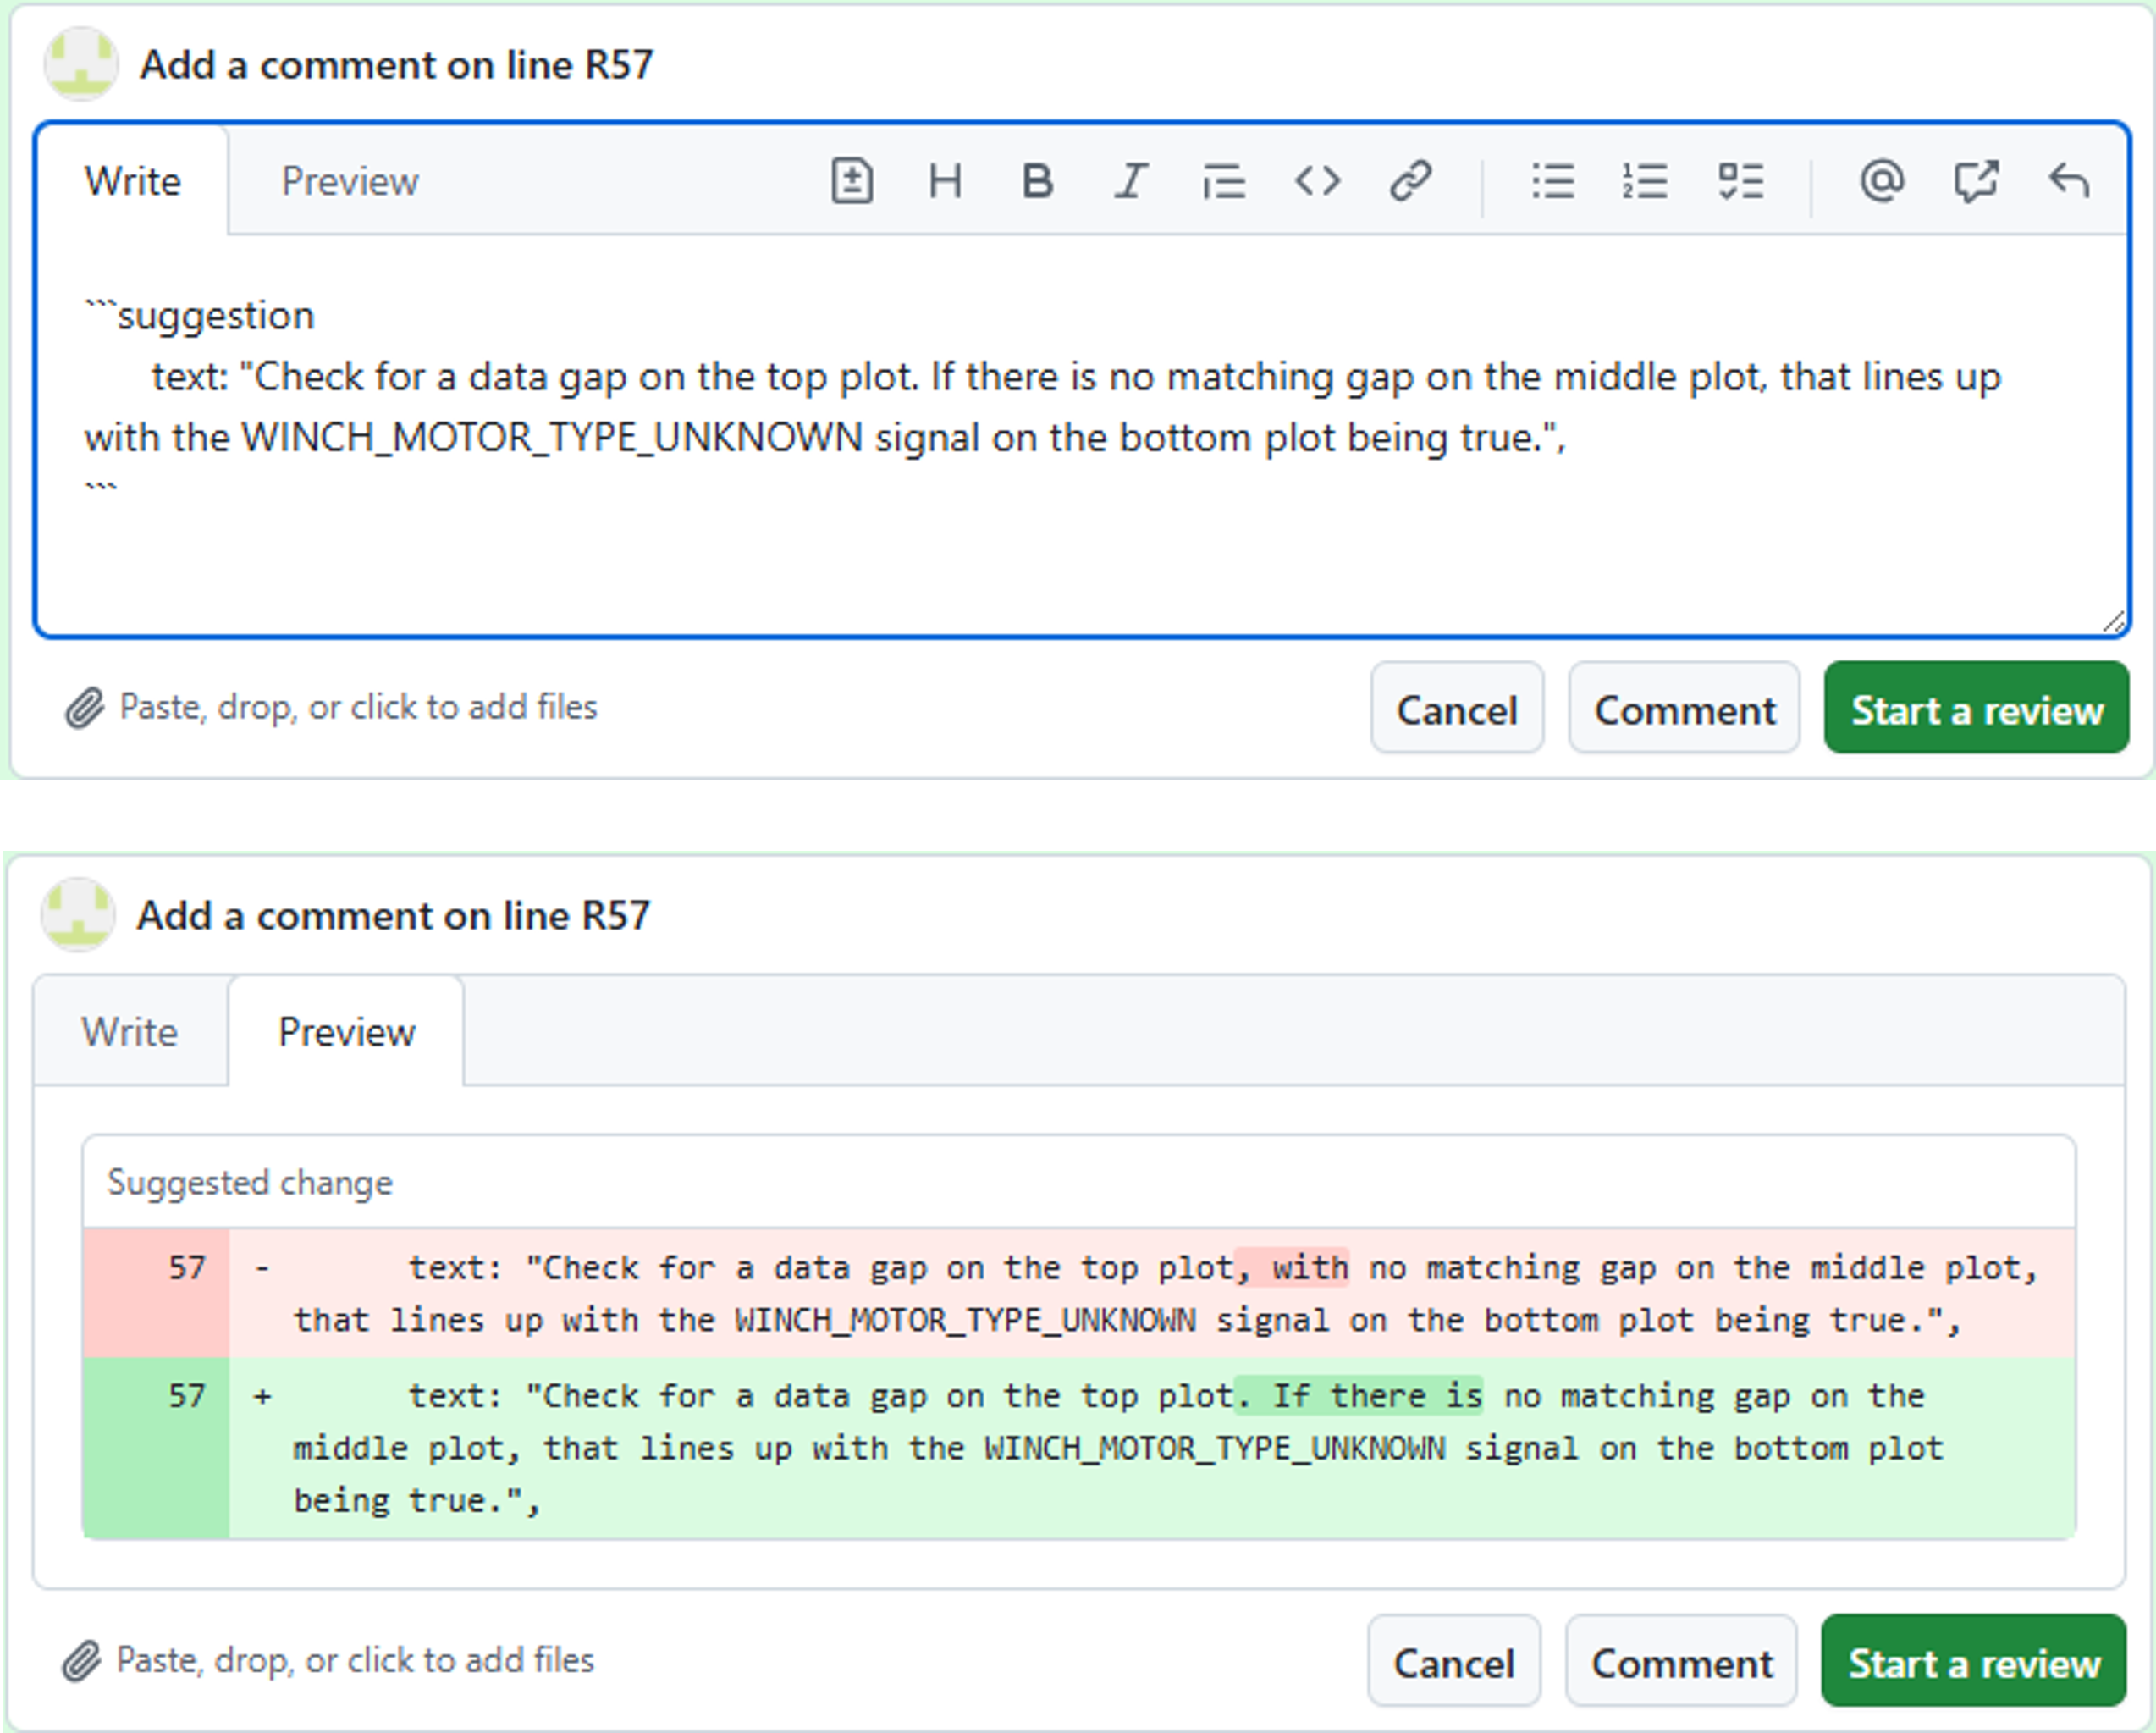Click Start a review in the lower comment box
The width and height of the screenshot is (2156, 1733).
1974,1661
